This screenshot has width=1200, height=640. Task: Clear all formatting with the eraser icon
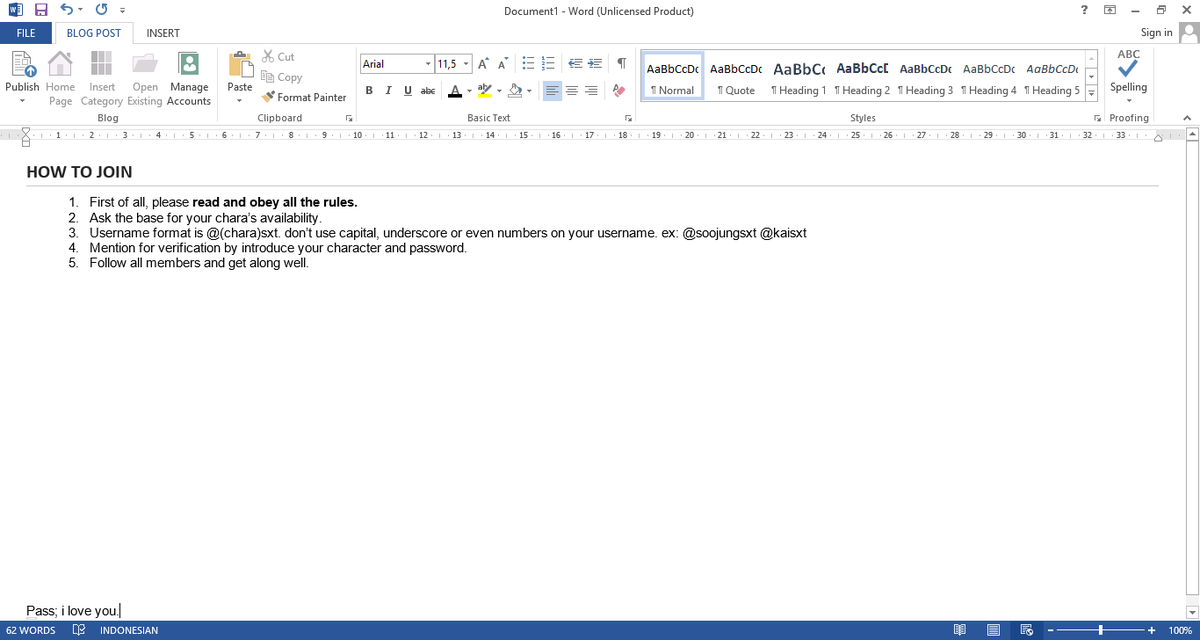[x=619, y=90]
